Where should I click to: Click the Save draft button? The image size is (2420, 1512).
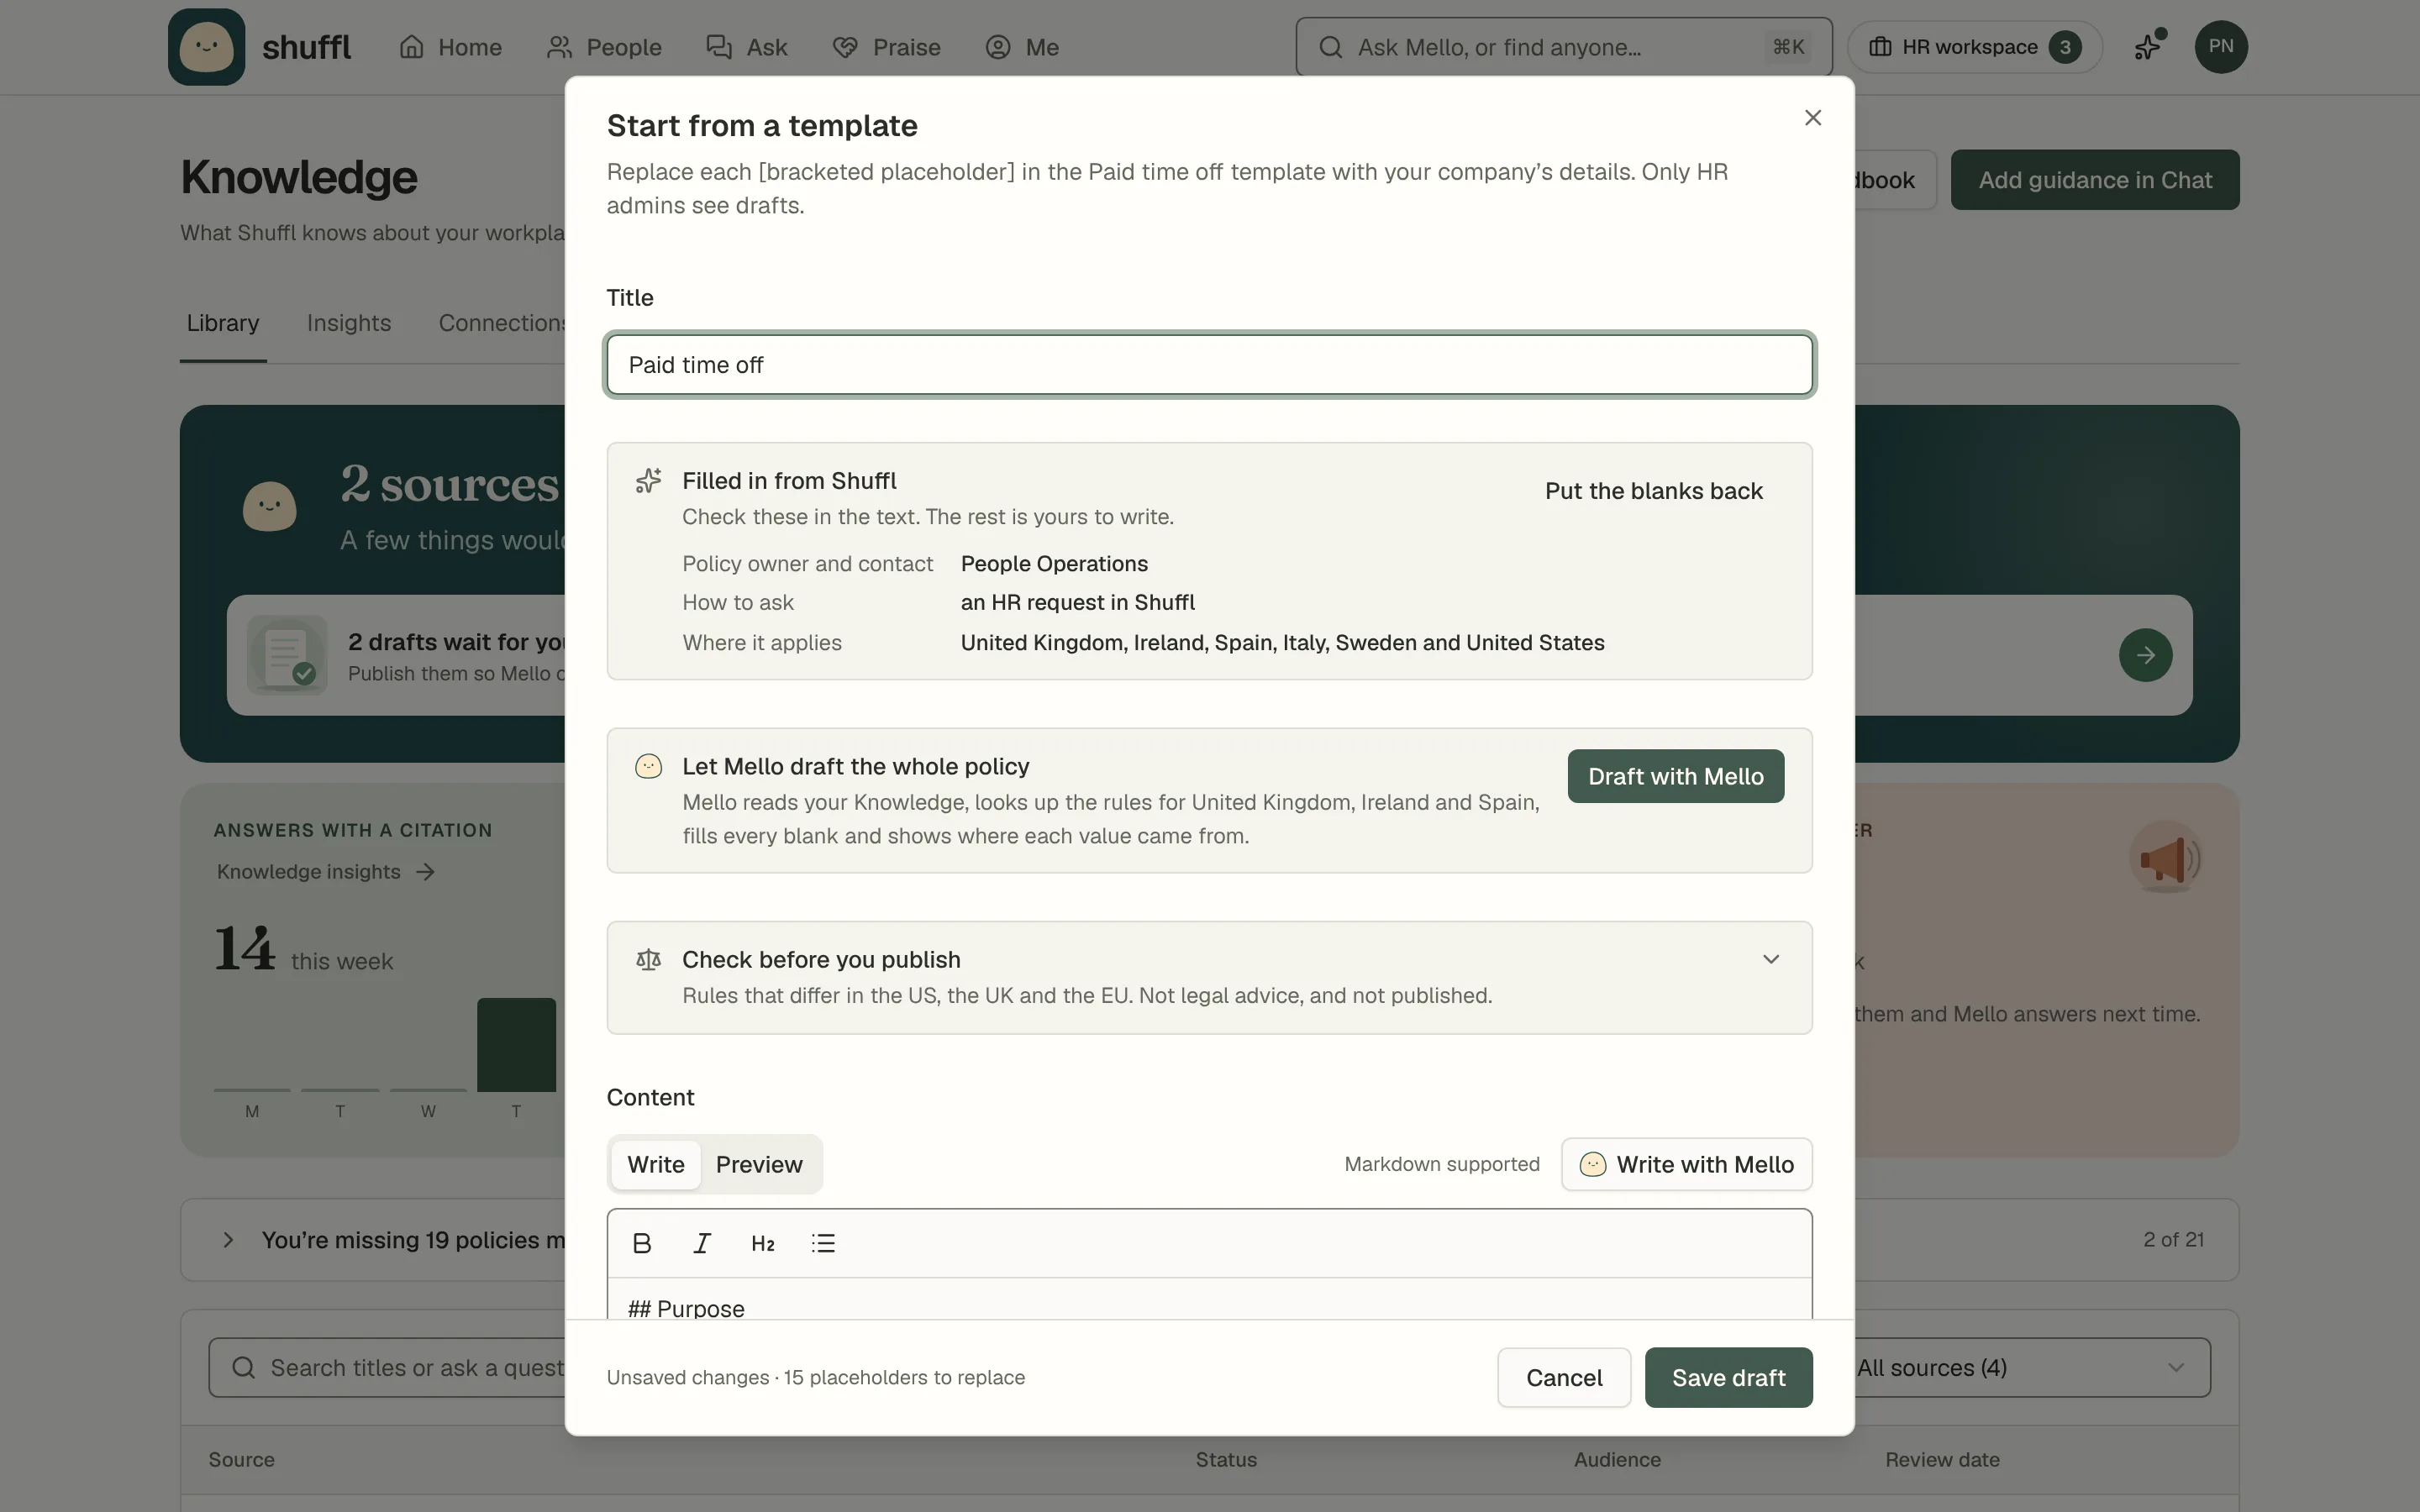tap(1729, 1378)
